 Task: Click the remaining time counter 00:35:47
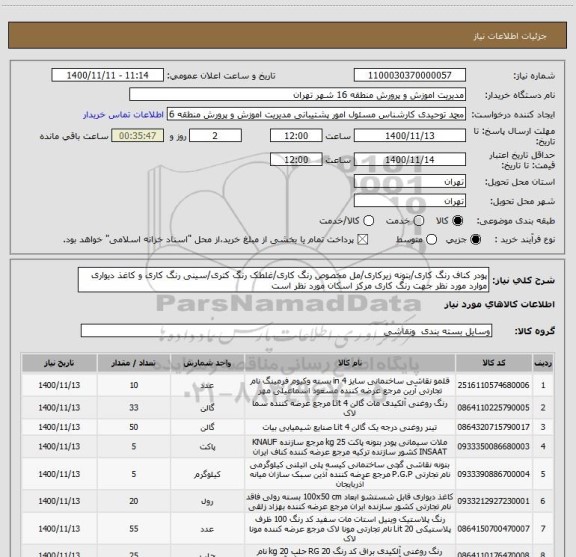click(x=138, y=136)
